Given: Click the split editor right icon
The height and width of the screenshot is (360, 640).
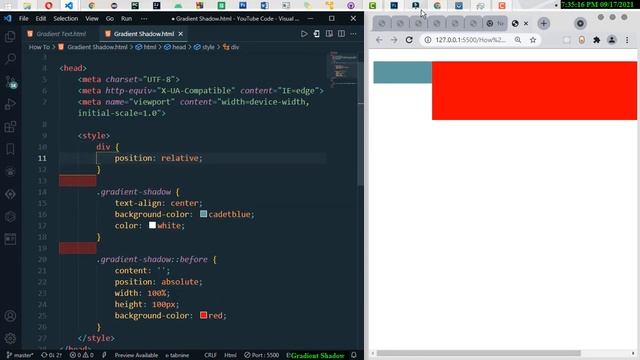Looking at the screenshot, I should tap(341, 34).
